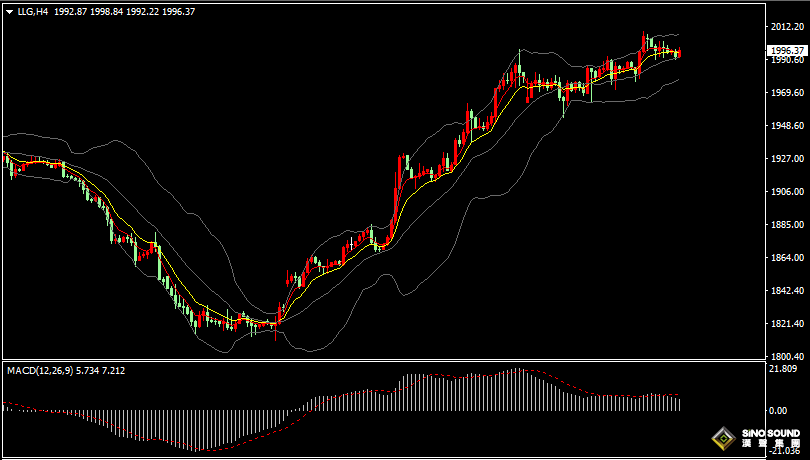This screenshot has height=460, width=810.
Task: Click the last MACD histogram bar
Action: tap(679, 403)
